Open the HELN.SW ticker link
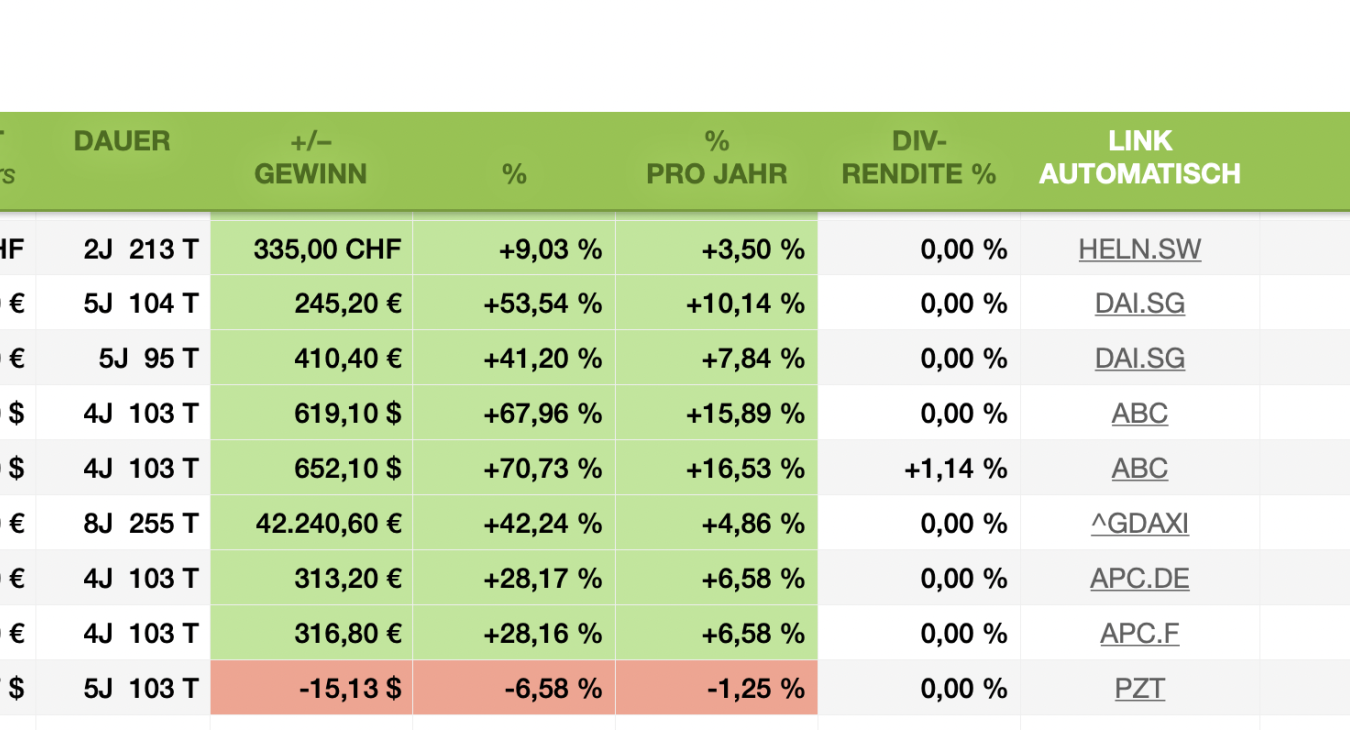Image resolution: width=1350 pixels, height=730 pixels. point(1140,249)
